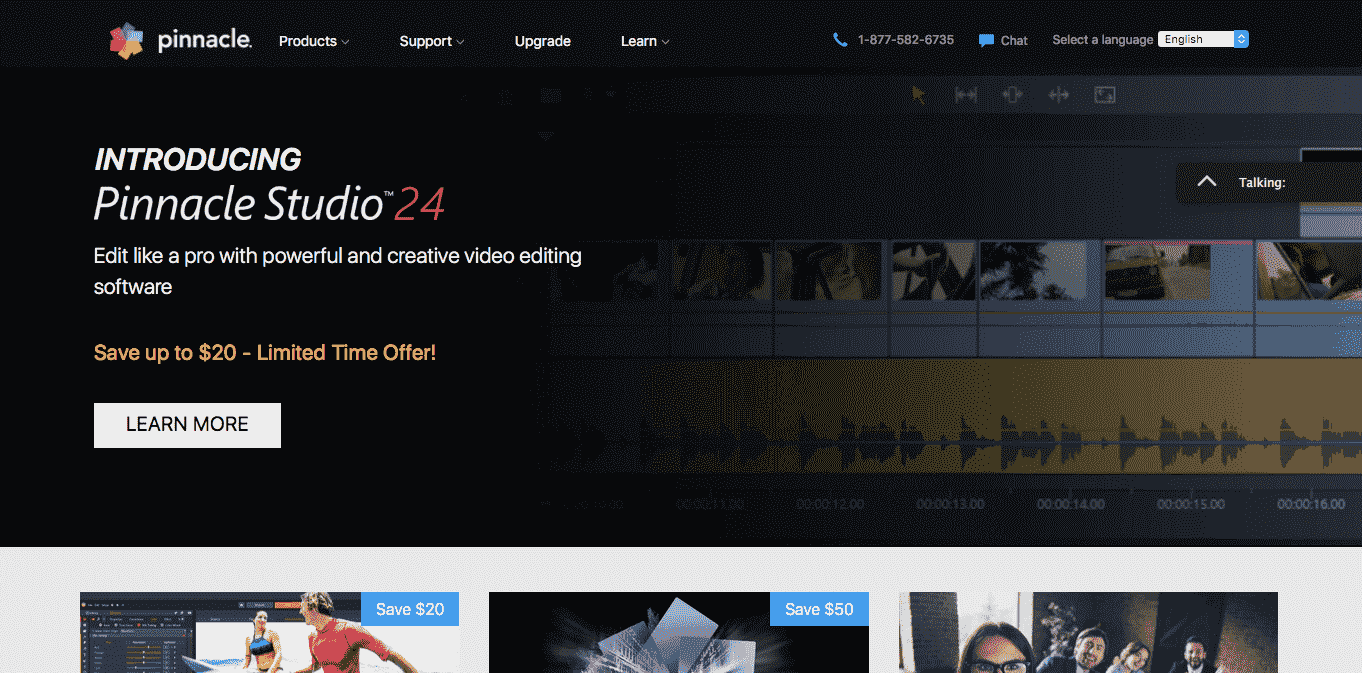Click Save up to $20 offer text
The width and height of the screenshot is (1362, 673).
265,353
